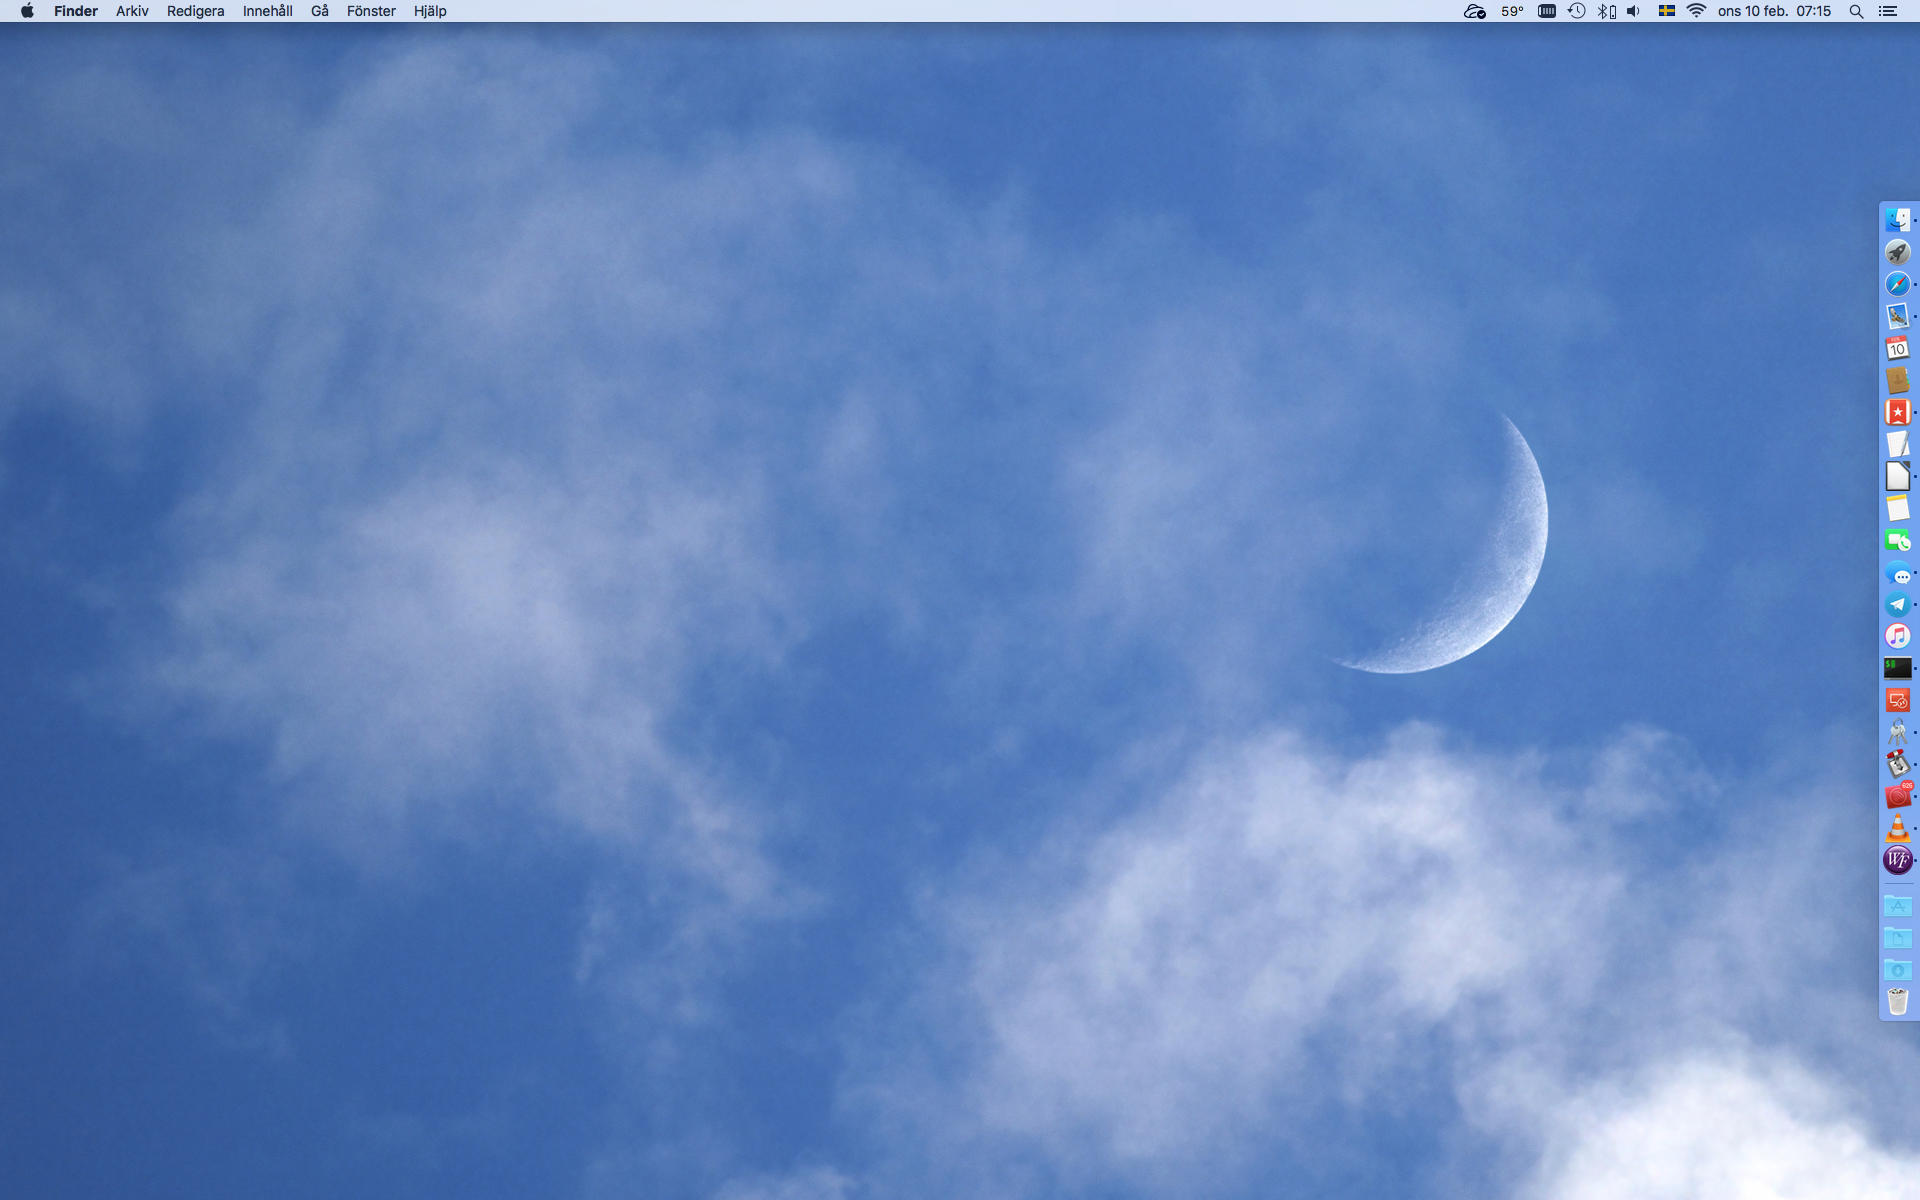Open the Trash in the dock
Image resolution: width=1920 pixels, height=1200 pixels.
point(1897,1001)
